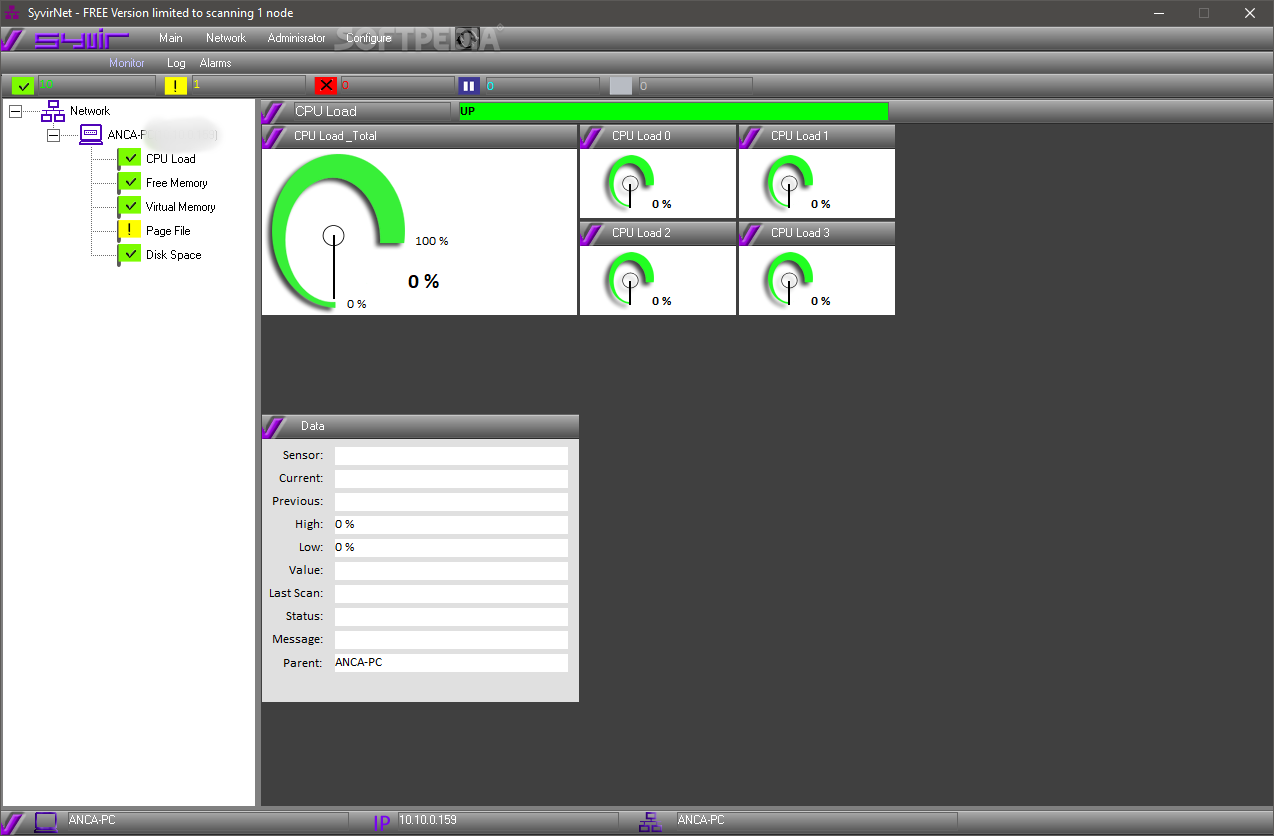Image resolution: width=1274 pixels, height=836 pixels.
Task: Click the CPU Load panel header
Action: tap(356, 111)
